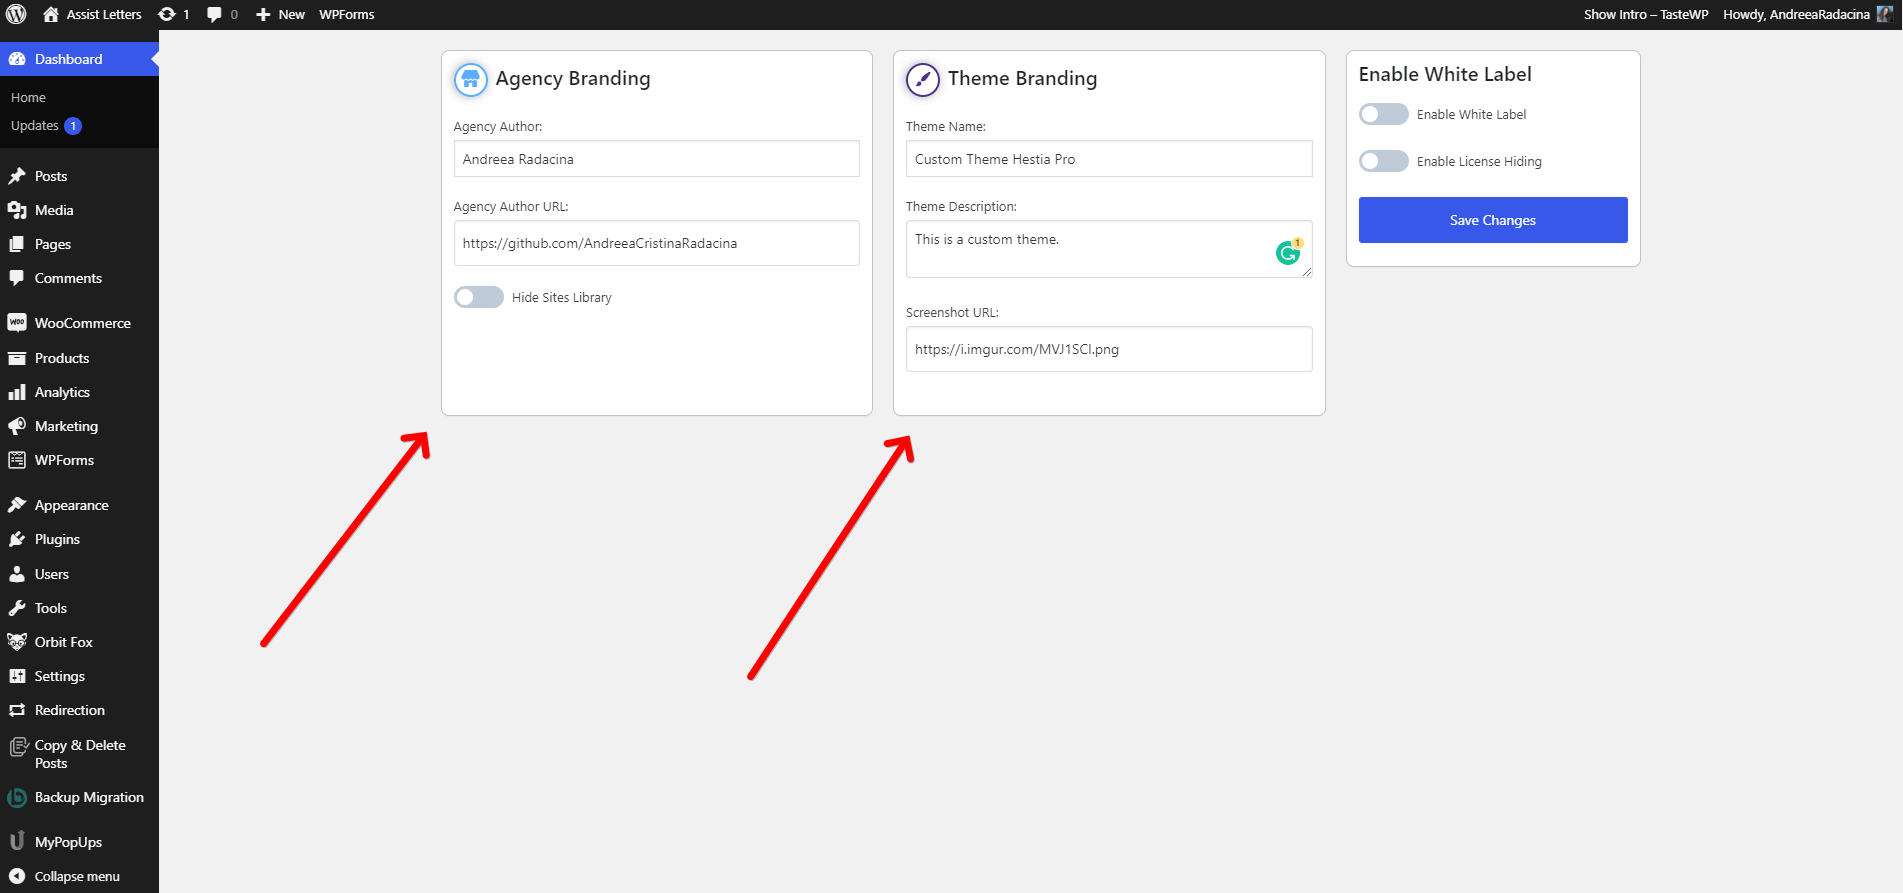Focus the Theme Name input field
This screenshot has width=1903, height=893.
[x=1108, y=159]
